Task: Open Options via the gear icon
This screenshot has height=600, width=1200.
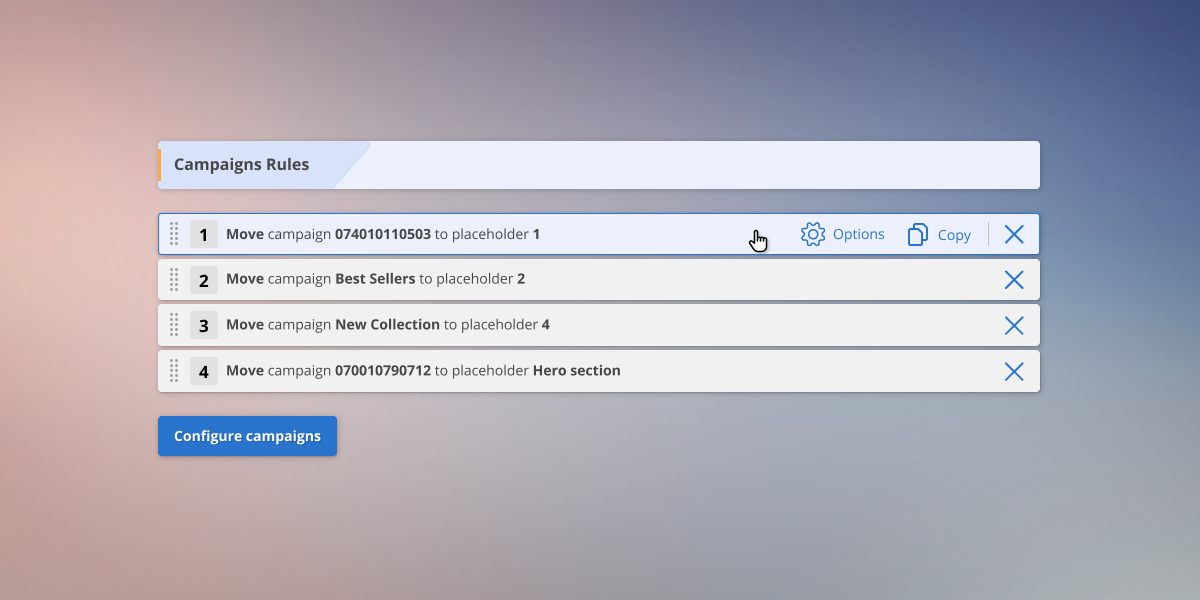Action: point(814,233)
